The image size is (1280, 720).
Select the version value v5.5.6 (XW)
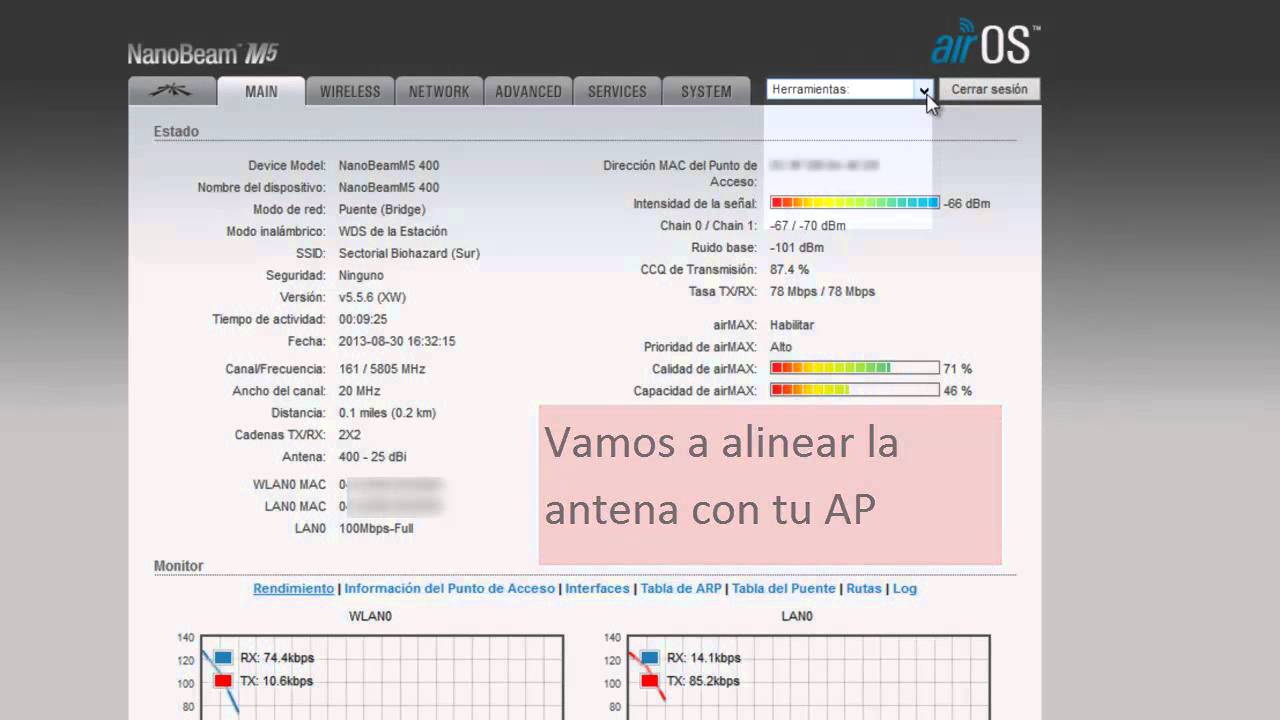pos(372,297)
